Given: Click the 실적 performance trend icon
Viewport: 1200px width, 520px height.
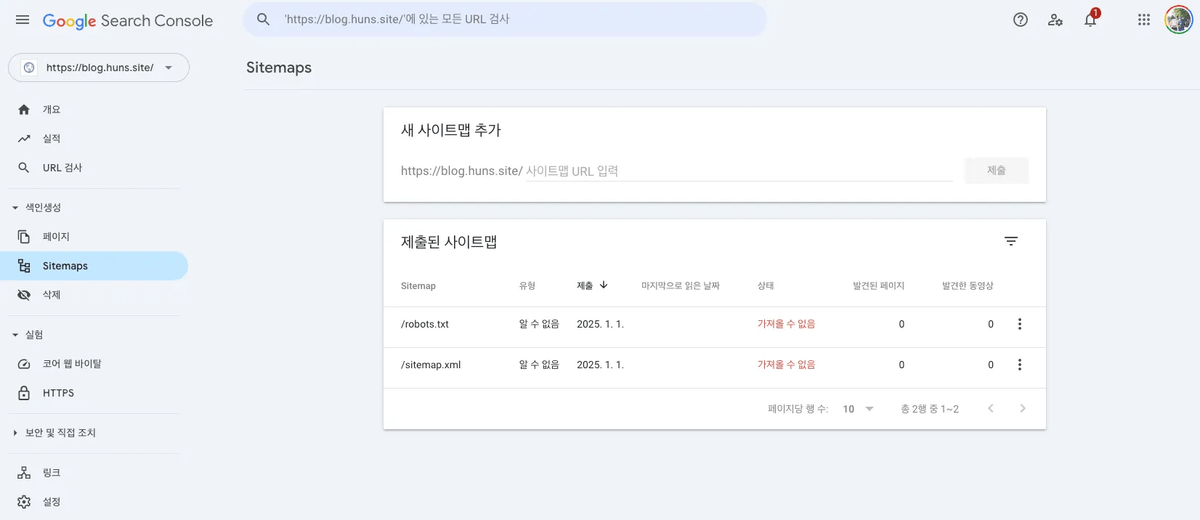Looking at the screenshot, I should tap(24, 138).
